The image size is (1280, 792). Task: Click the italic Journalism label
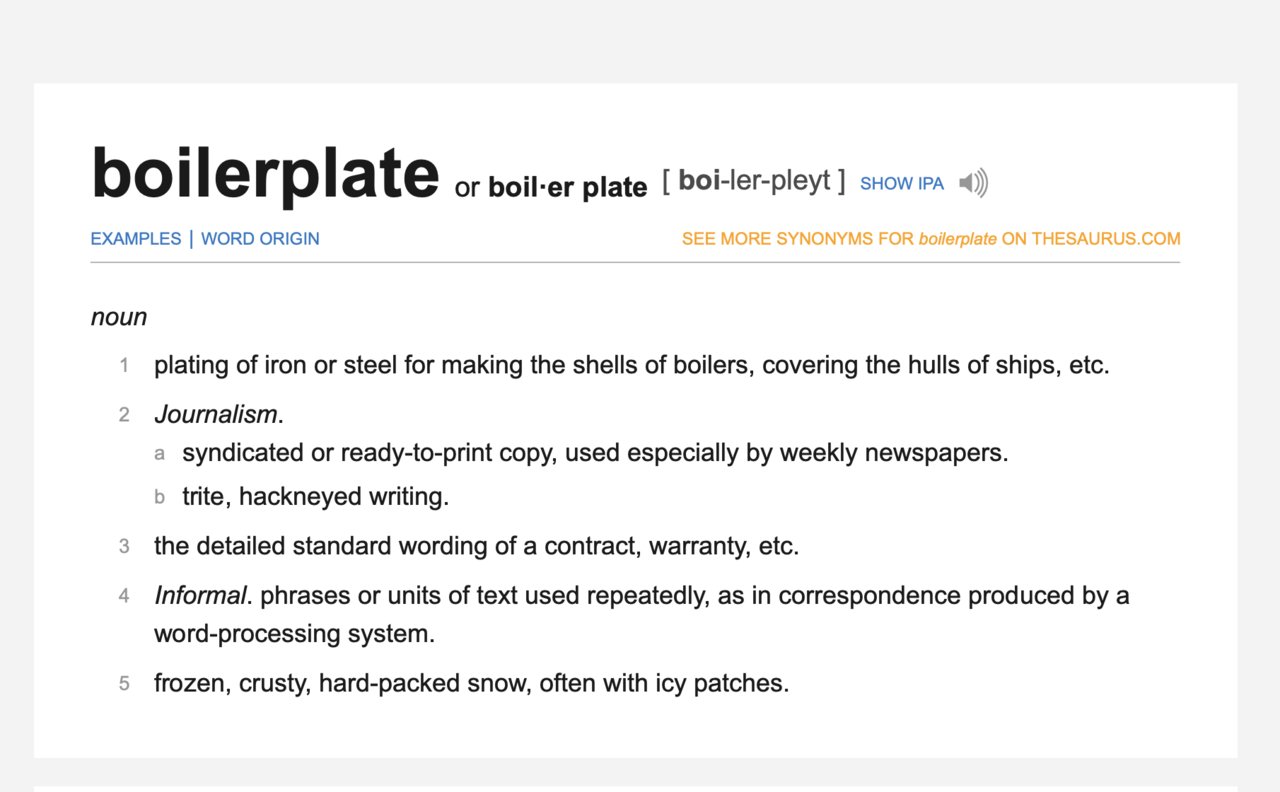[x=216, y=414]
